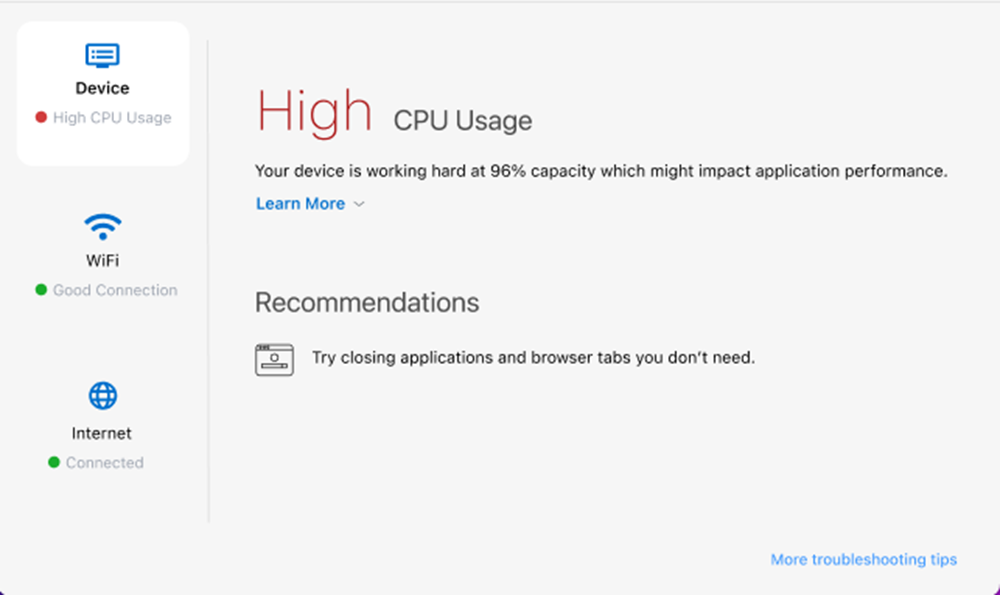Click the browser window recommendation icon
The image size is (1000, 595).
coord(274,359)
